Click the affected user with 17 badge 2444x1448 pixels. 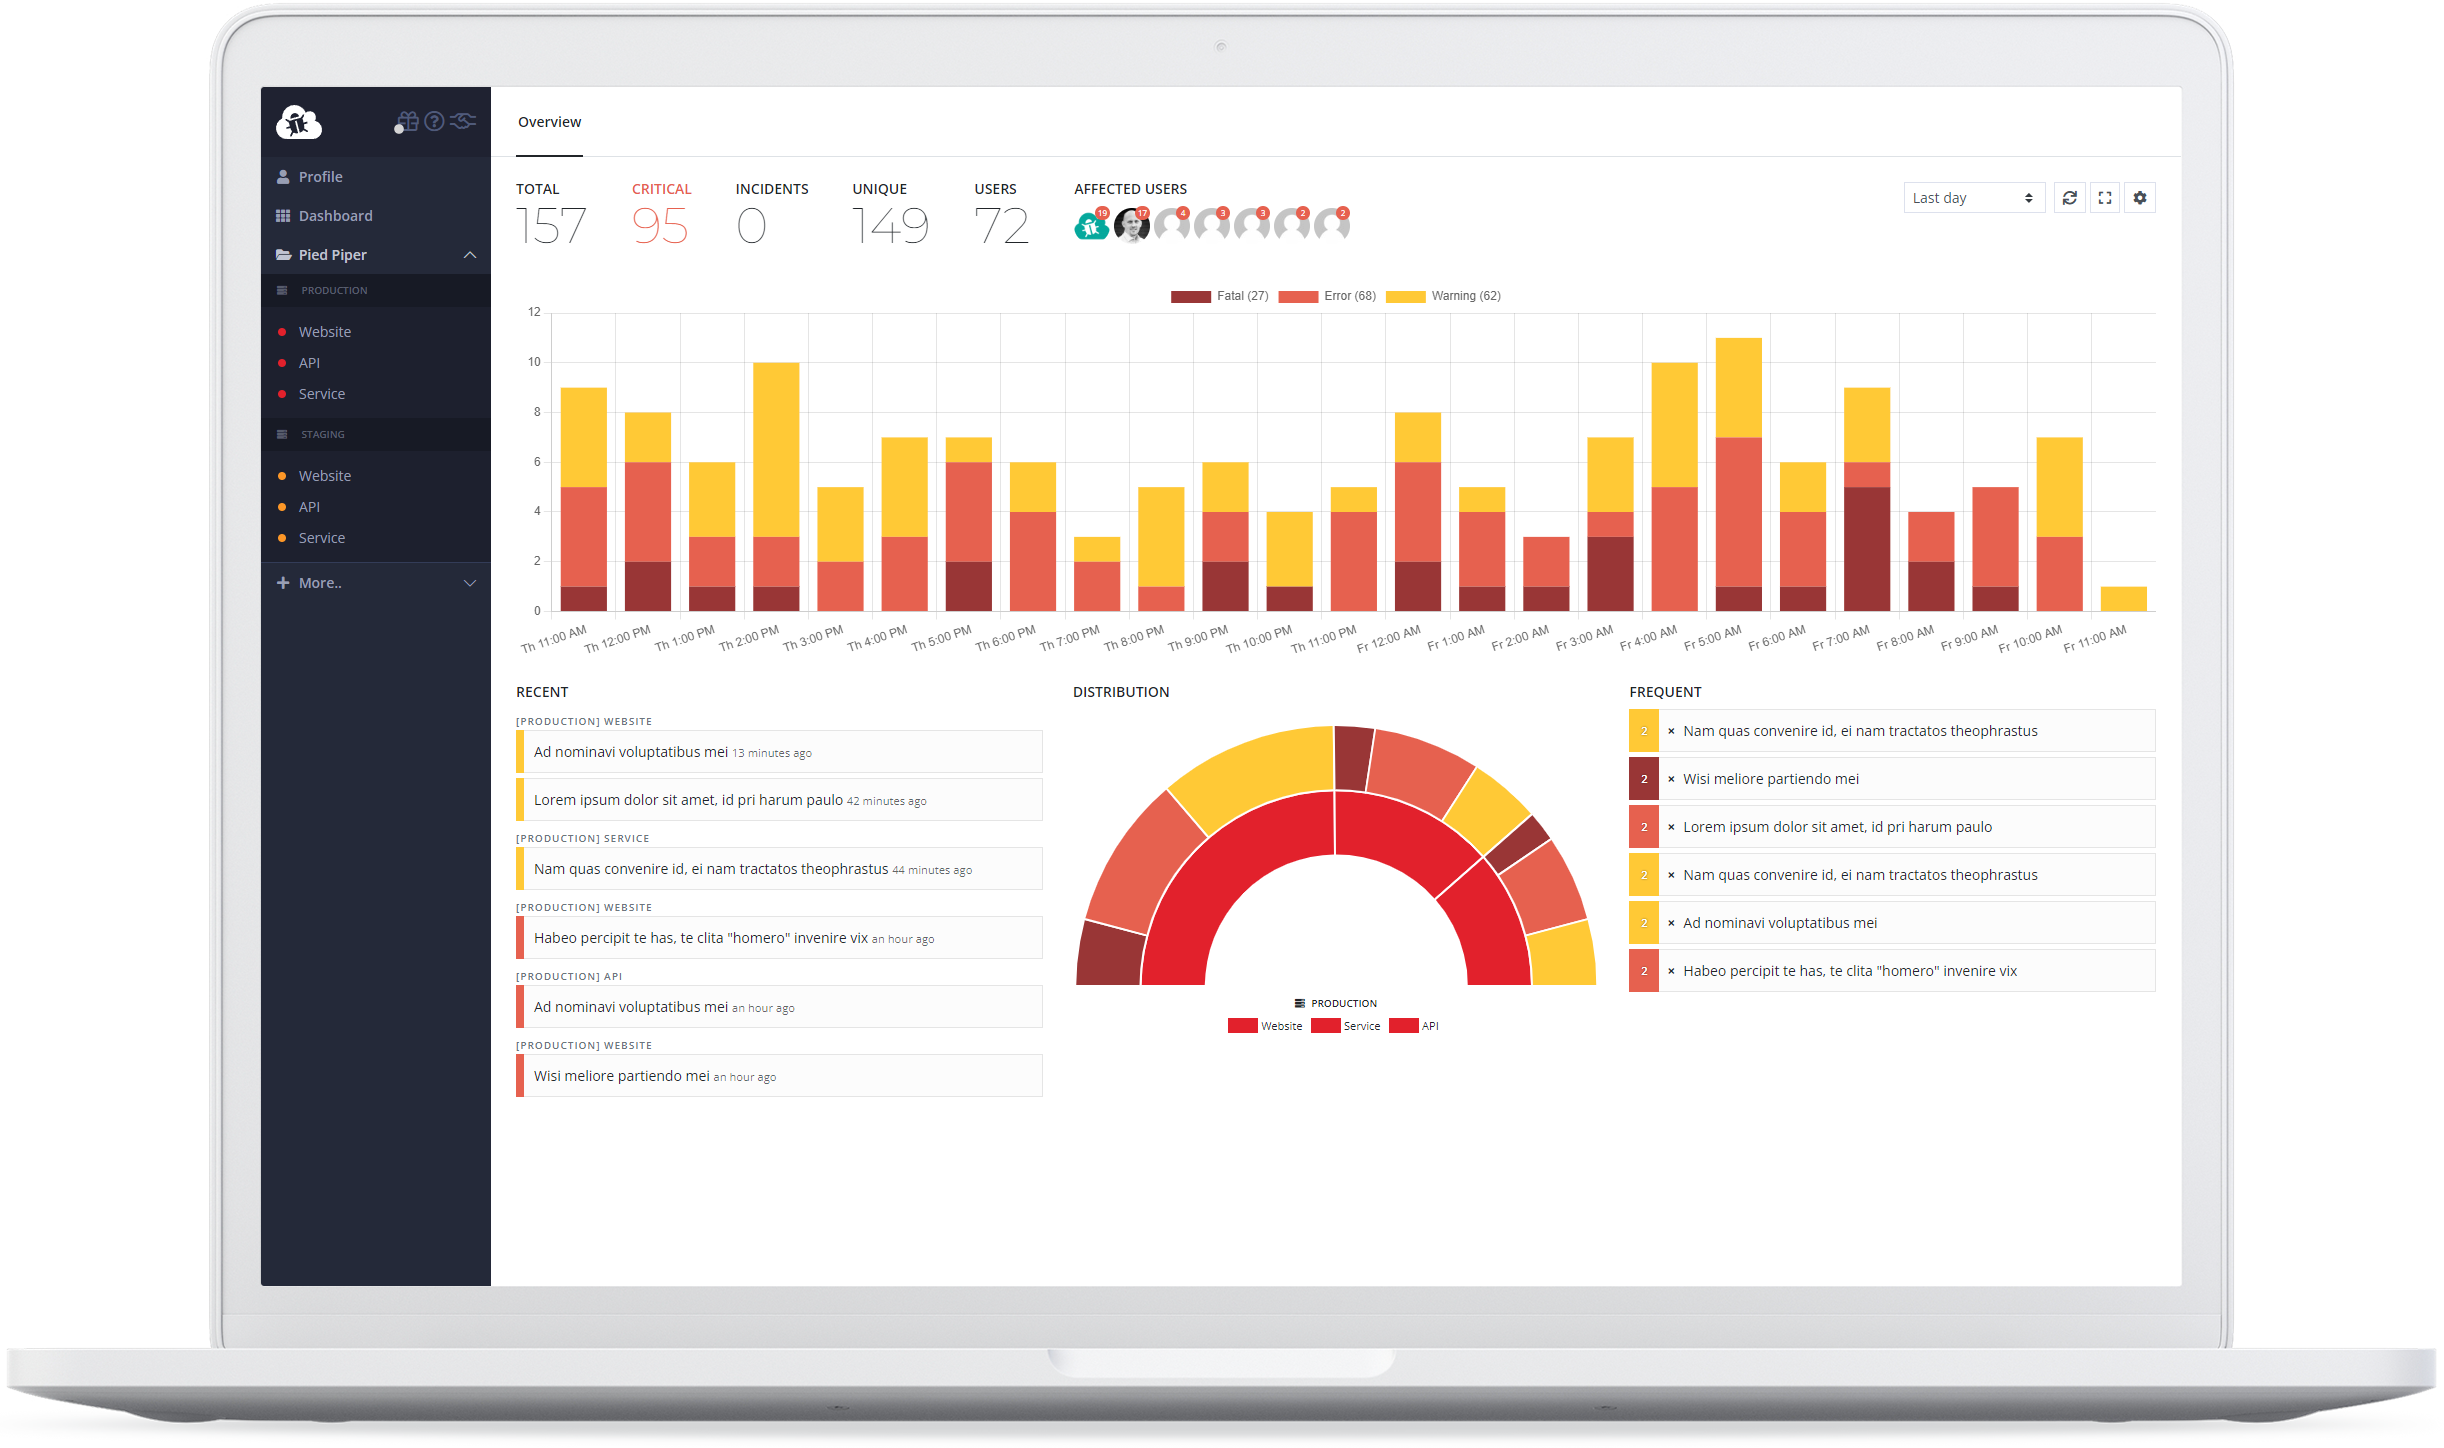pos(1131,226)
